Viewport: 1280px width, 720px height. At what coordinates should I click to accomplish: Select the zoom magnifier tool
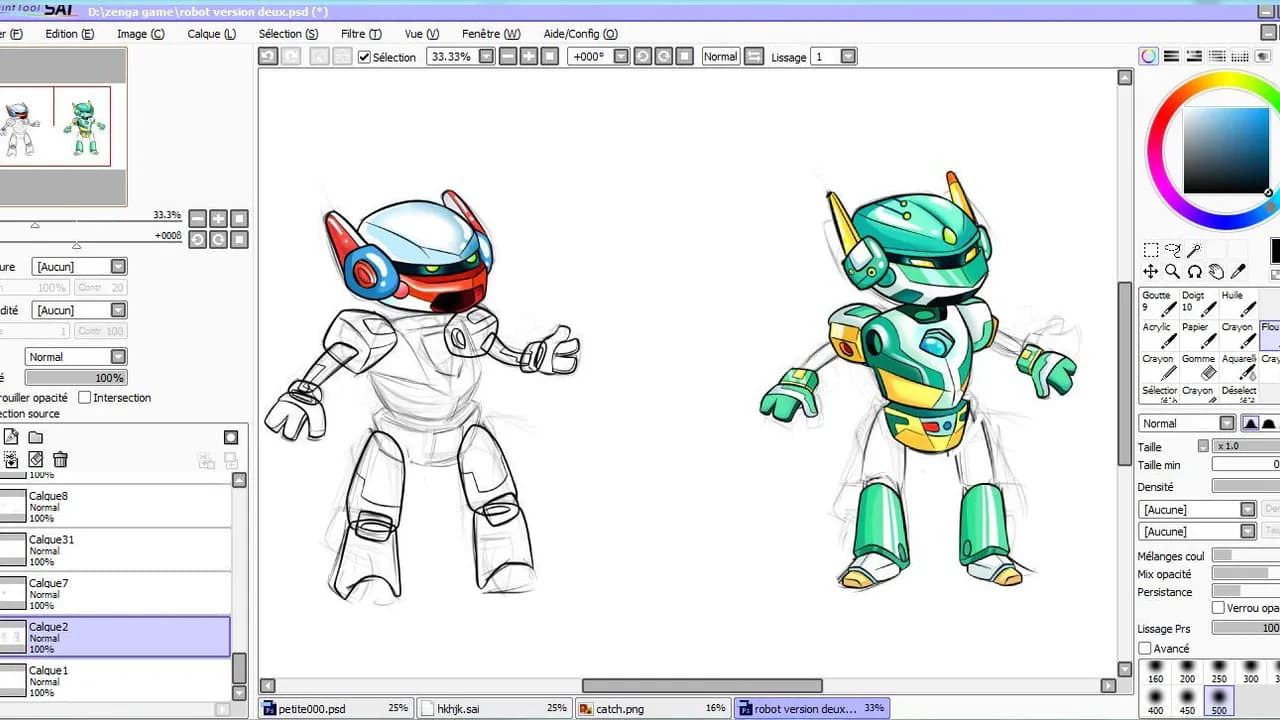coord(1172,271)
